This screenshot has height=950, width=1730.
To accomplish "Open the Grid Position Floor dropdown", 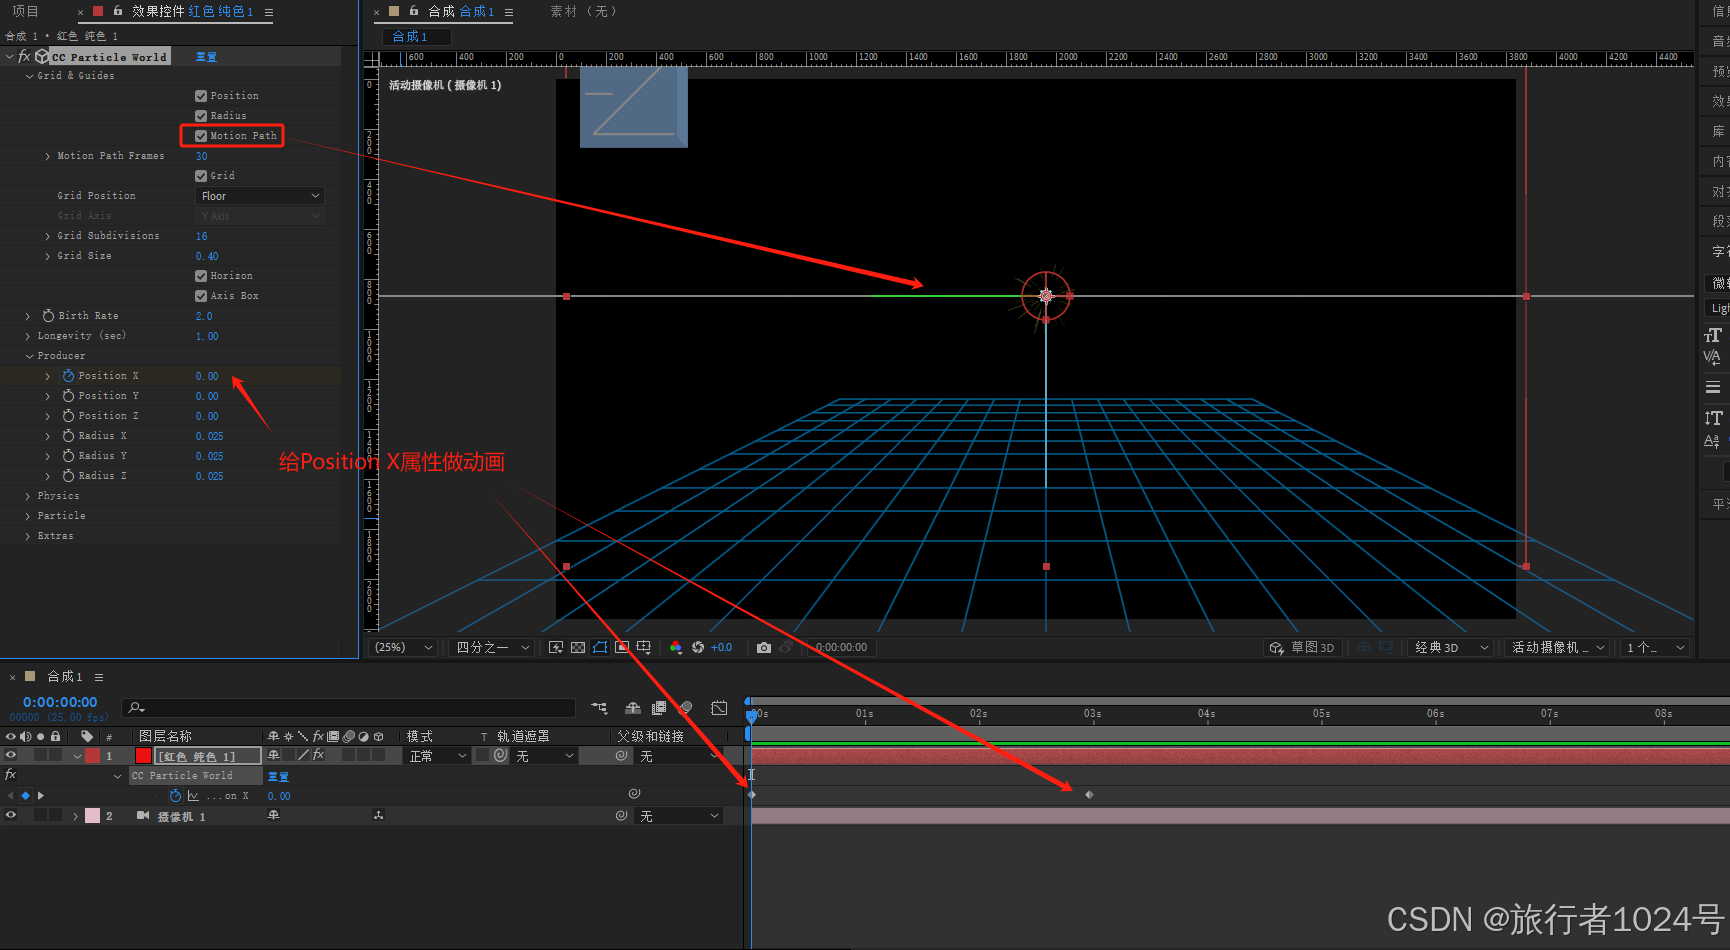I will point(260,196).
